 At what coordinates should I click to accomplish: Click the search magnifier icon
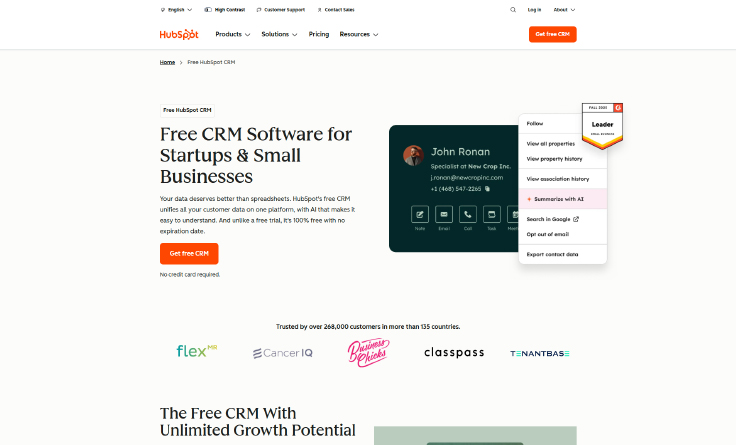pyautogui.click(x=513, y=10)
